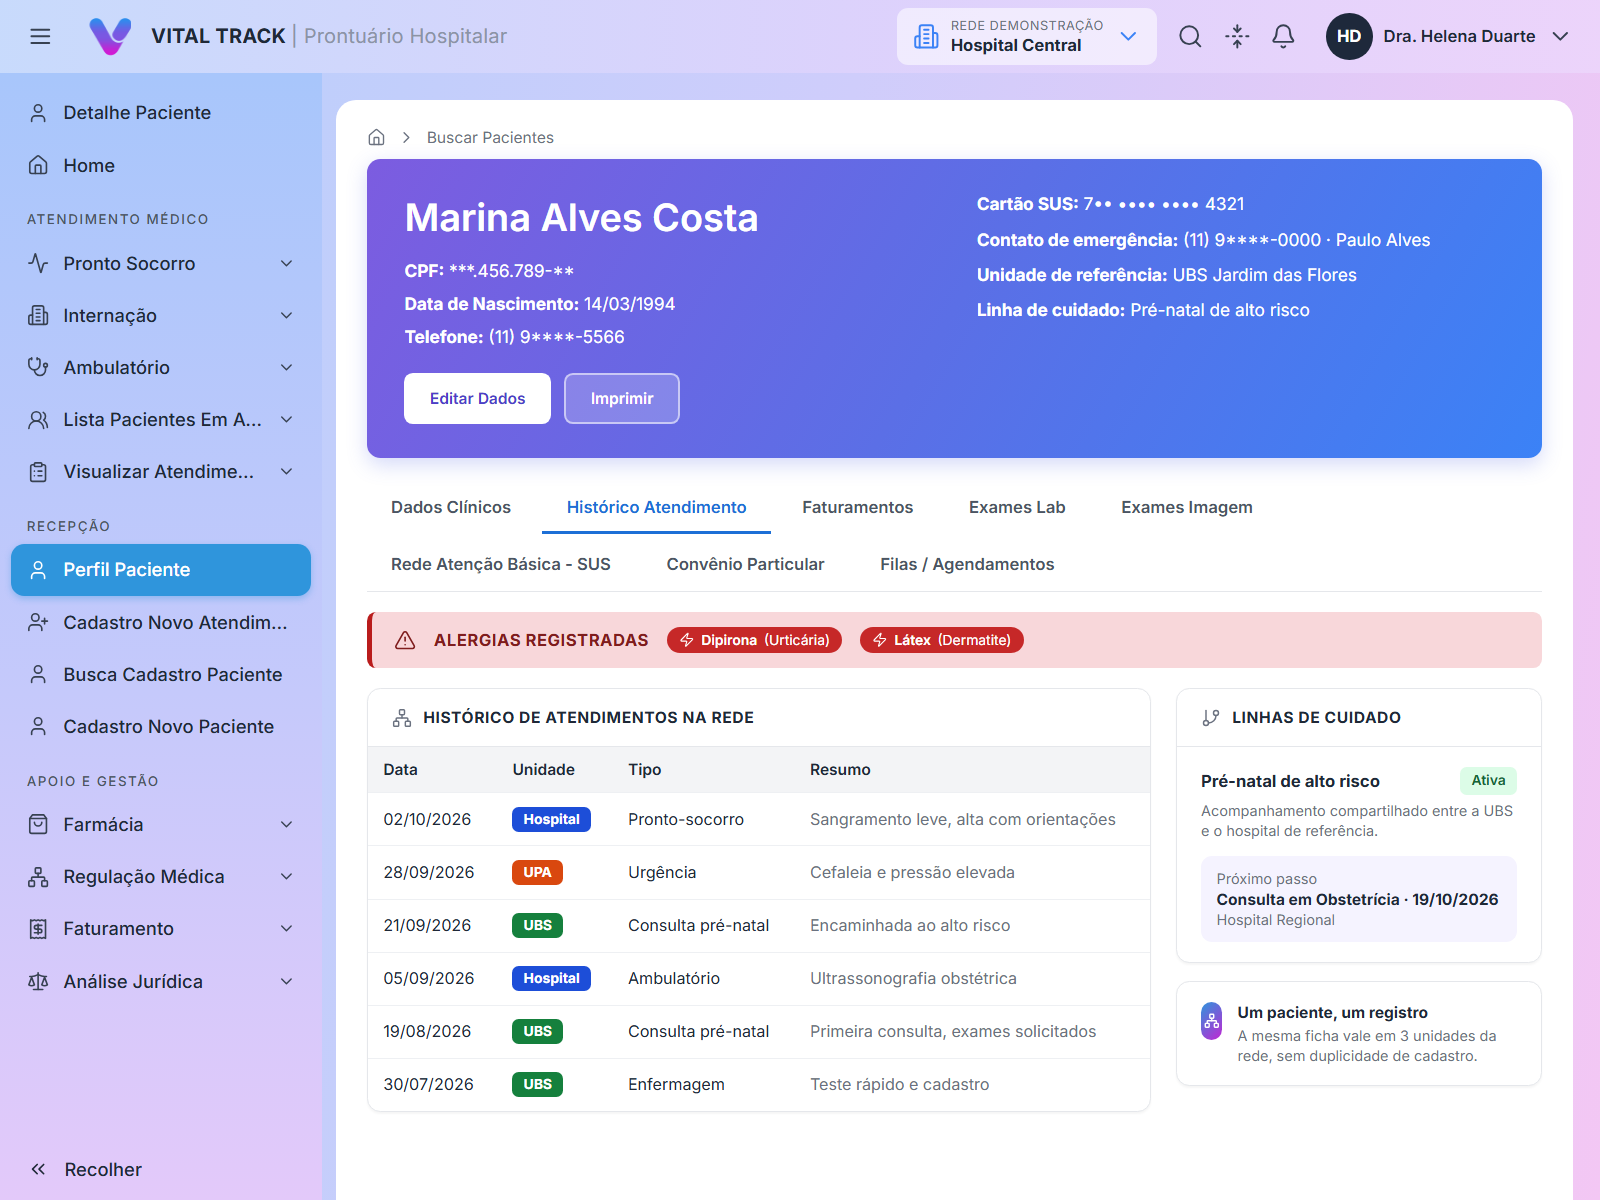Click the Busca Cadastro Paciente person icon
1600x1200 pixels.
point(38,674)
